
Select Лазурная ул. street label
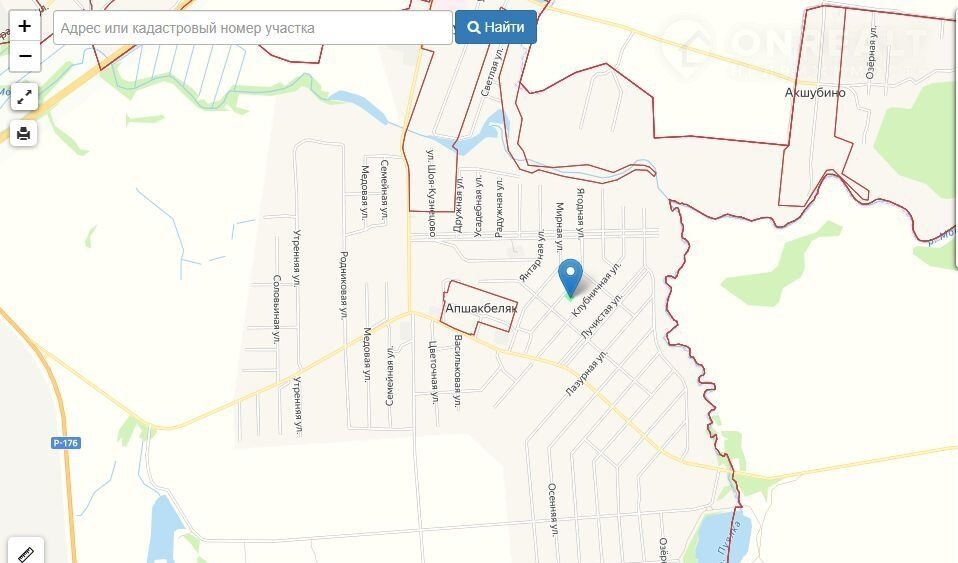[x=587, y=373]
